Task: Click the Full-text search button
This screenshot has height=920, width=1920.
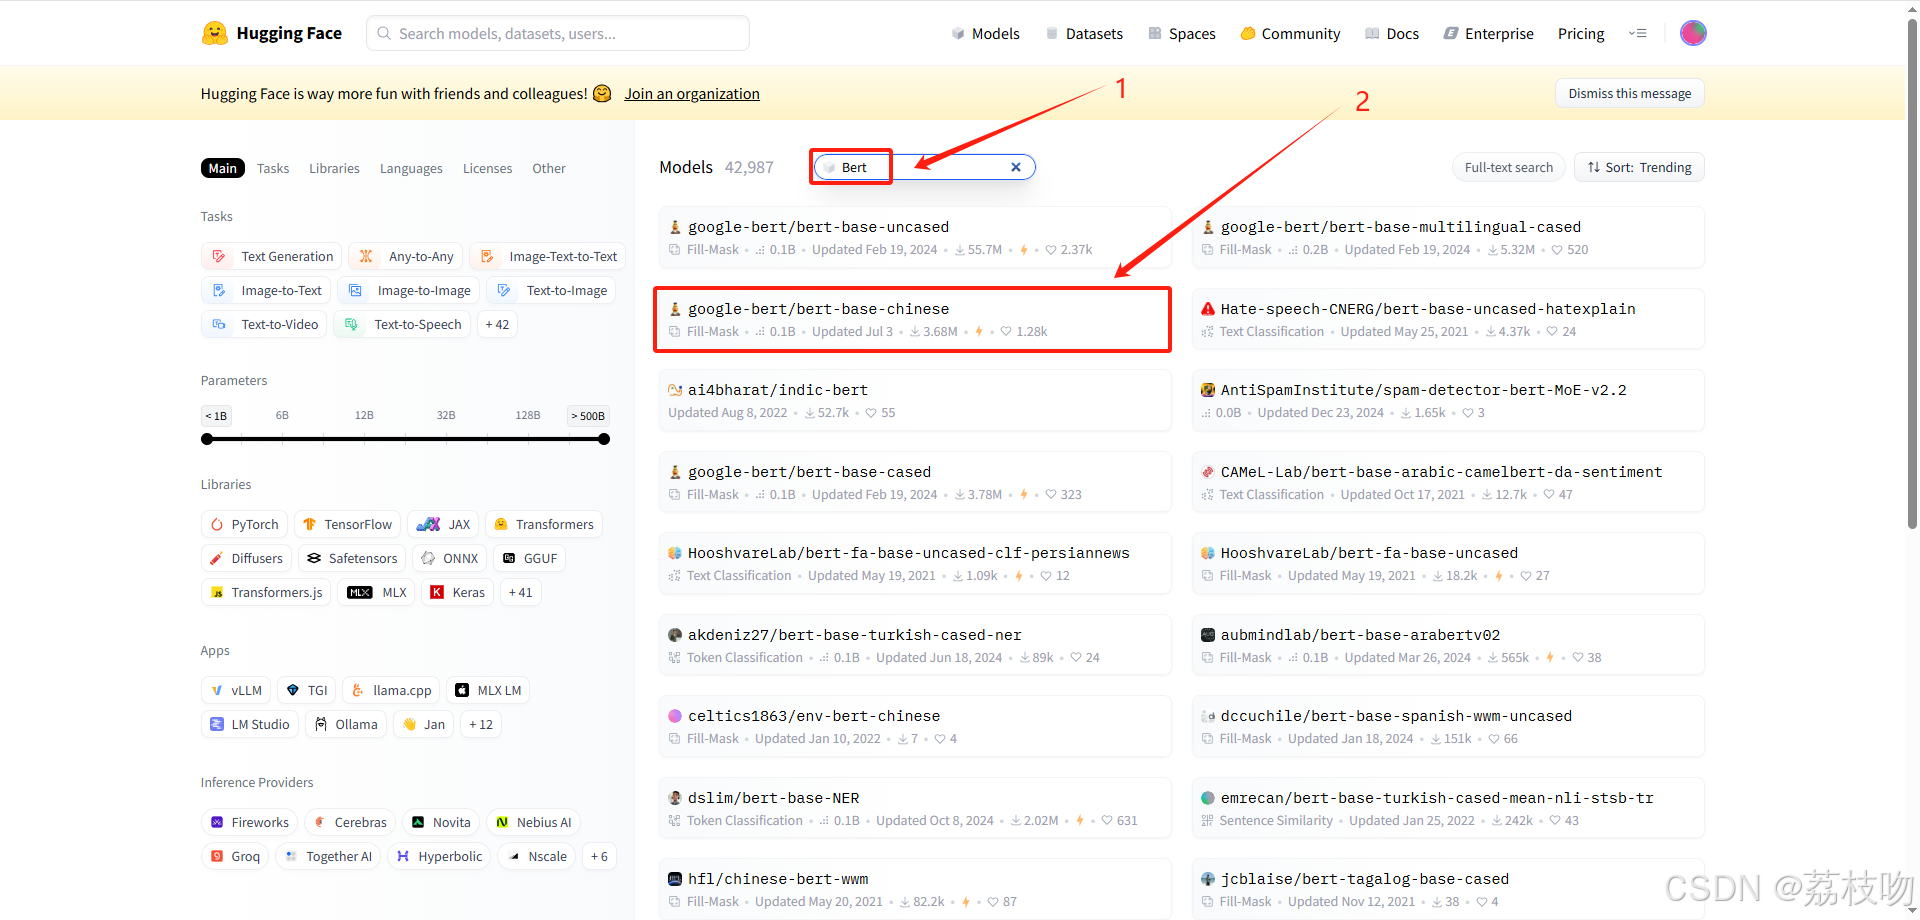Action: pos(1508,167)
